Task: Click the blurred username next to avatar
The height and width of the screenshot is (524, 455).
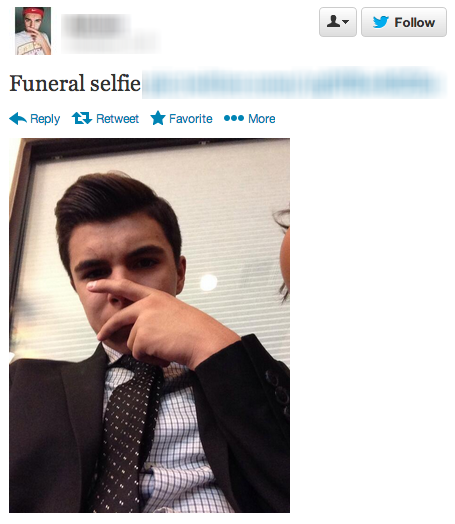Action: [97, 25]
